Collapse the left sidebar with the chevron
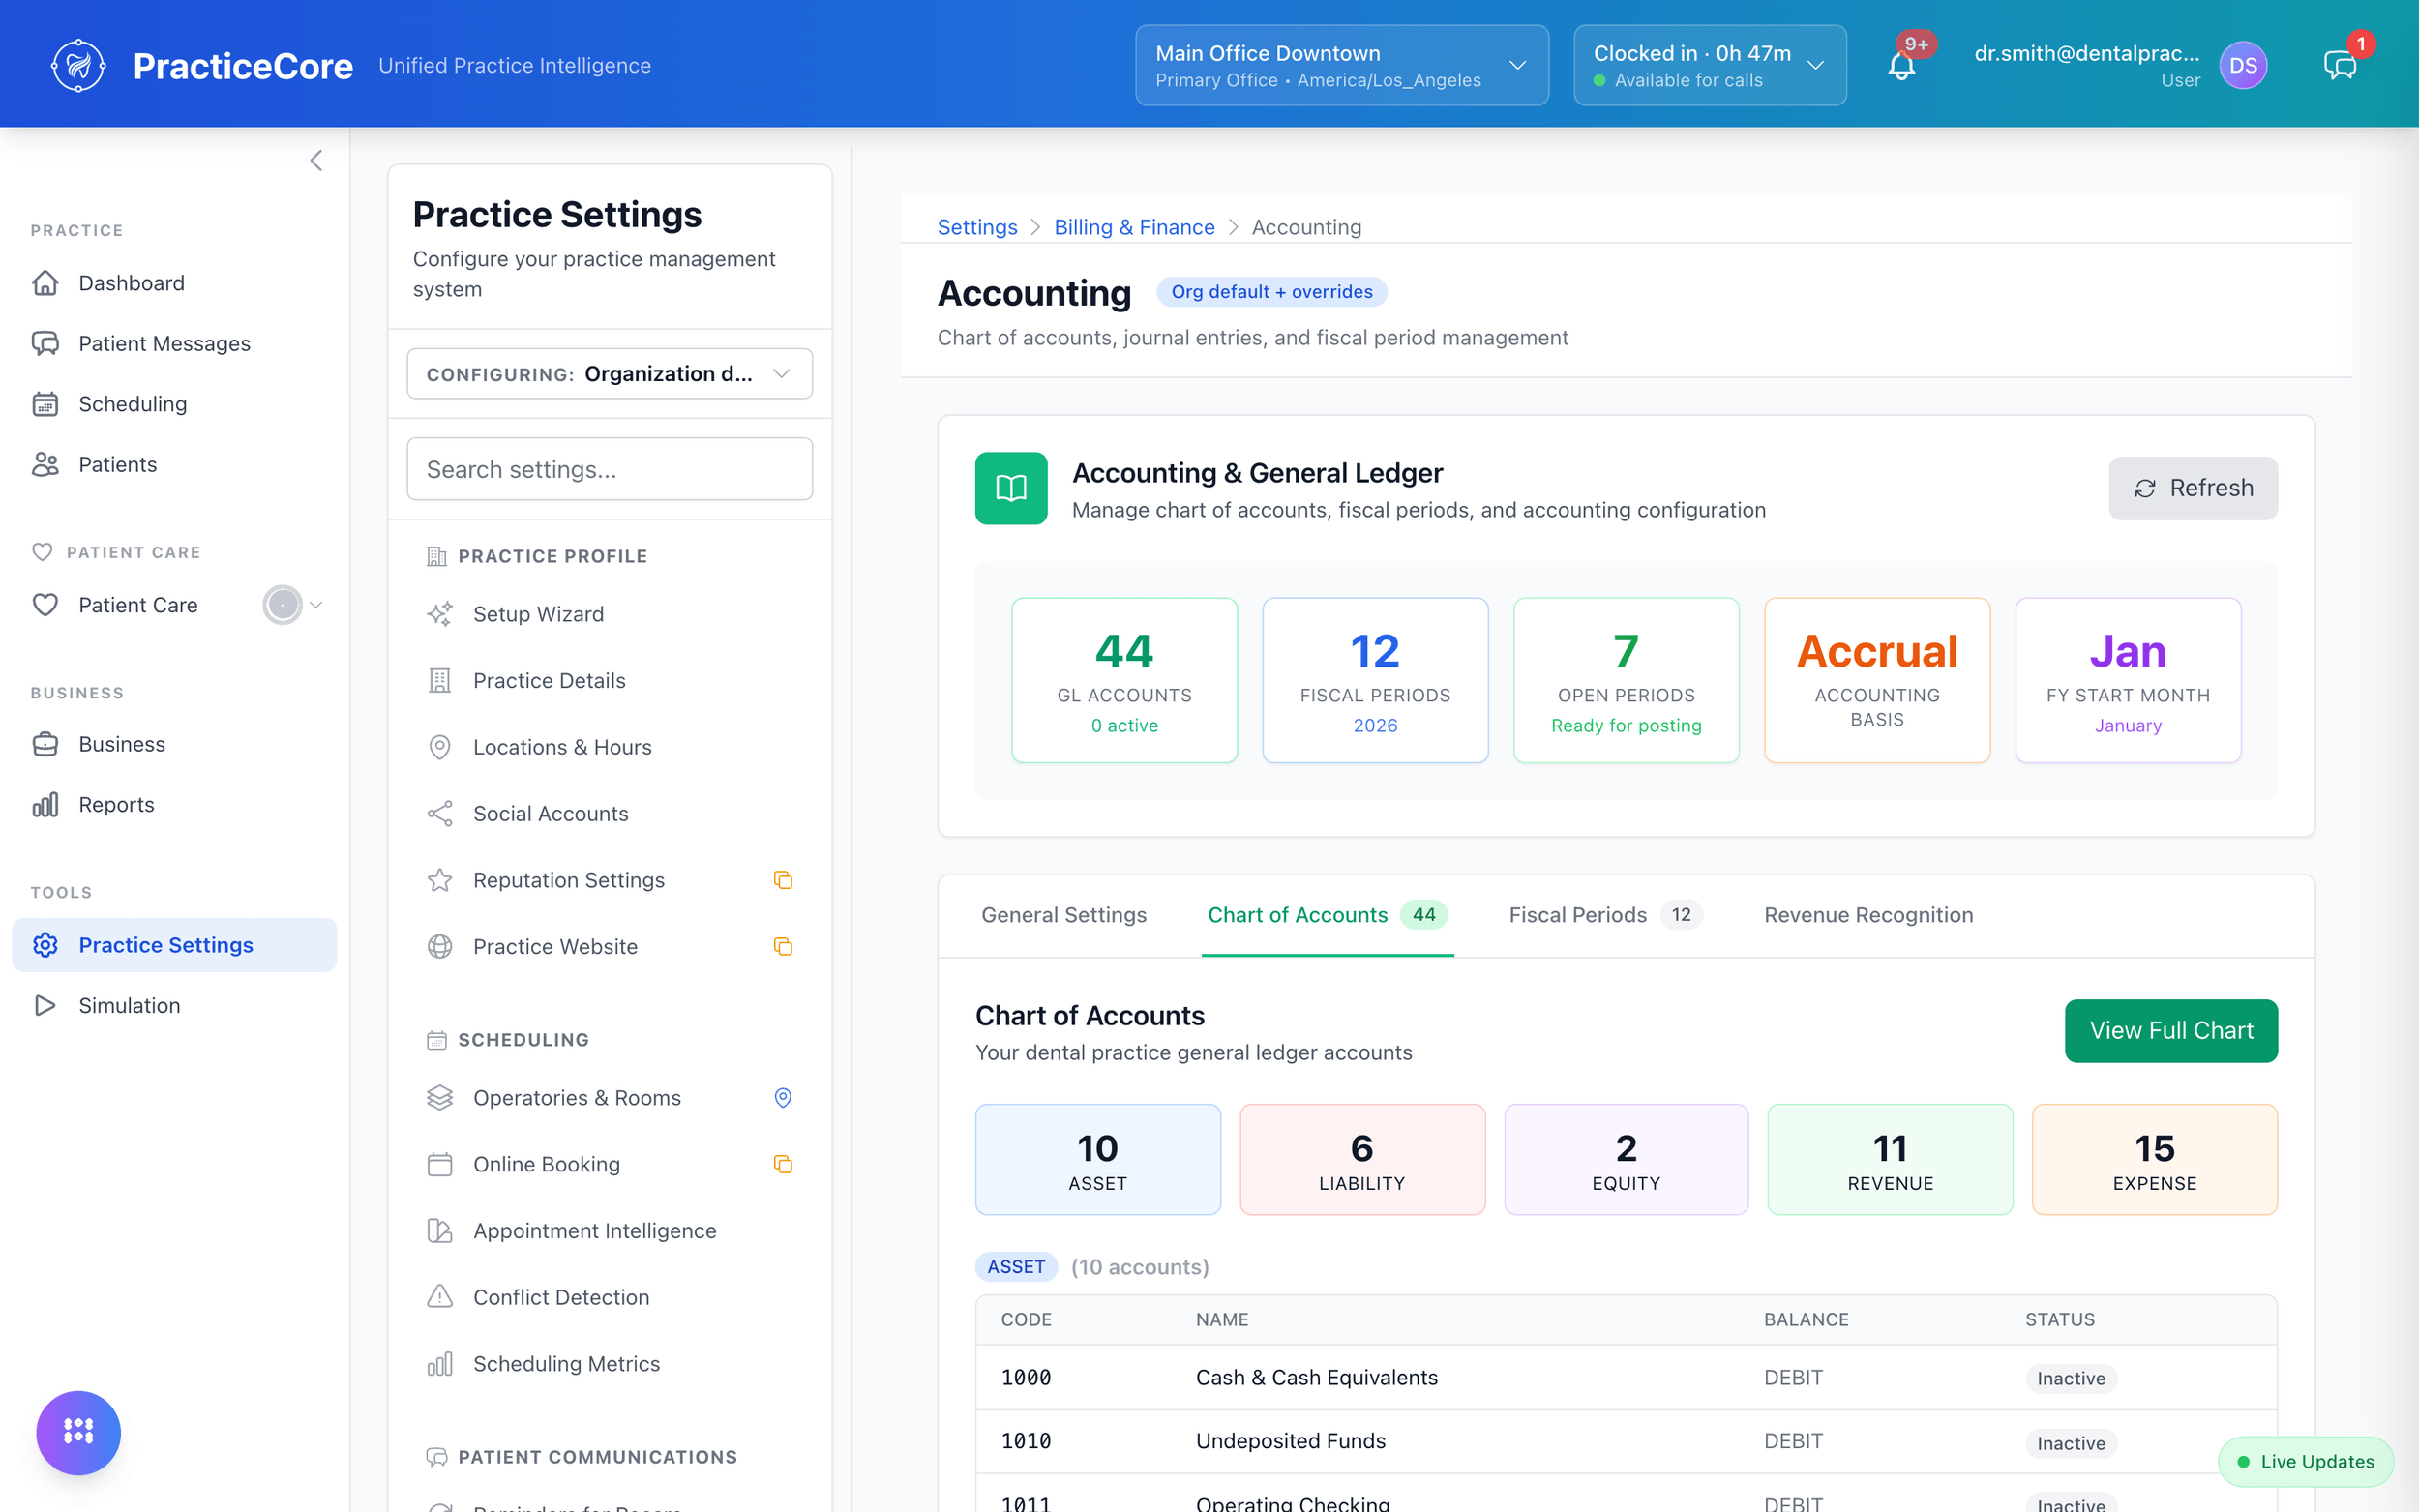The height and width of the screenshot is (1512, 2419). [x=316, y=160]
